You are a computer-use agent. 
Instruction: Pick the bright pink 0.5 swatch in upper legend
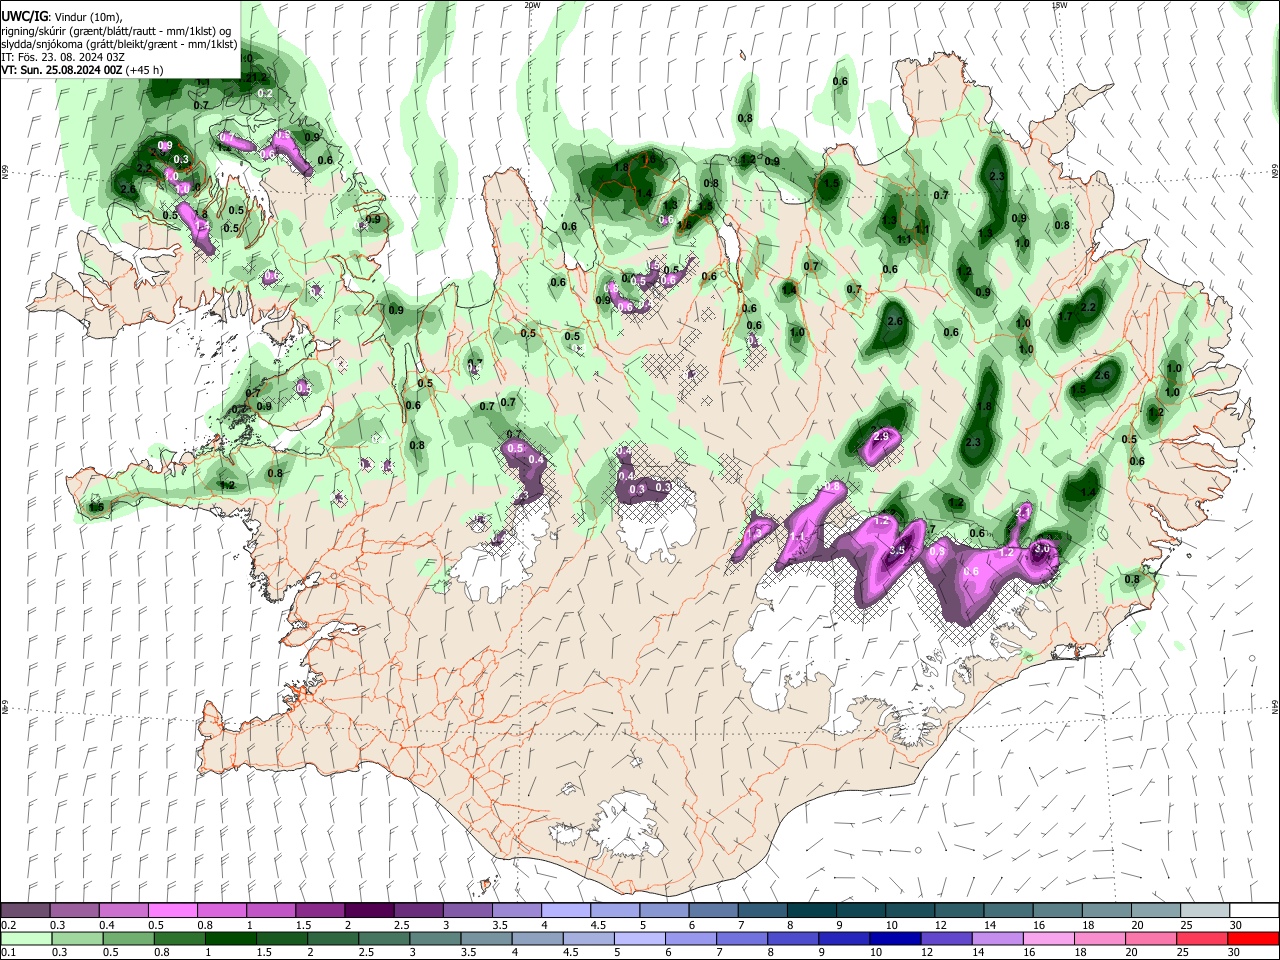(172, 911)
